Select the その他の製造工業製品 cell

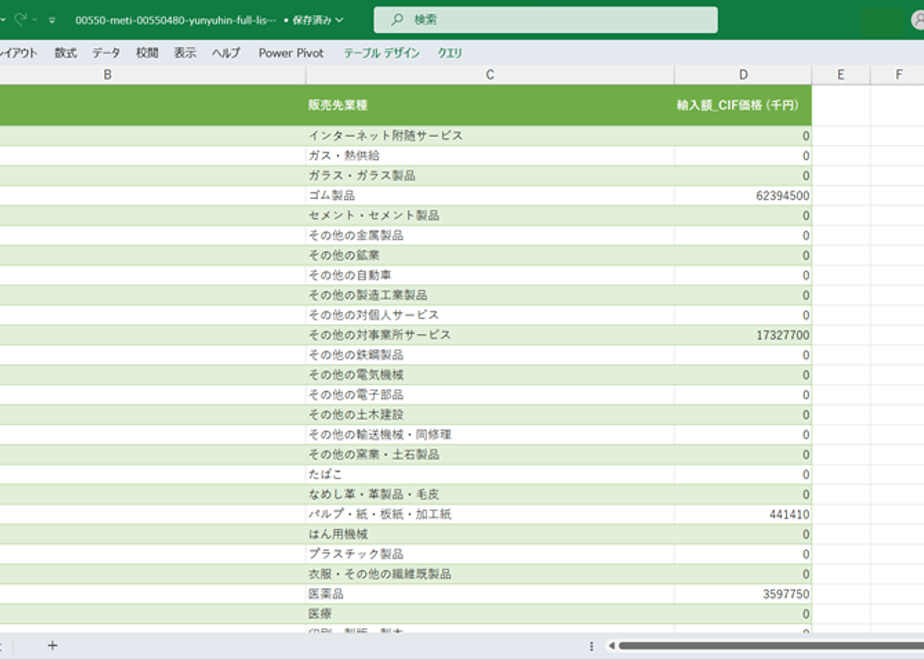coord(490,295)
